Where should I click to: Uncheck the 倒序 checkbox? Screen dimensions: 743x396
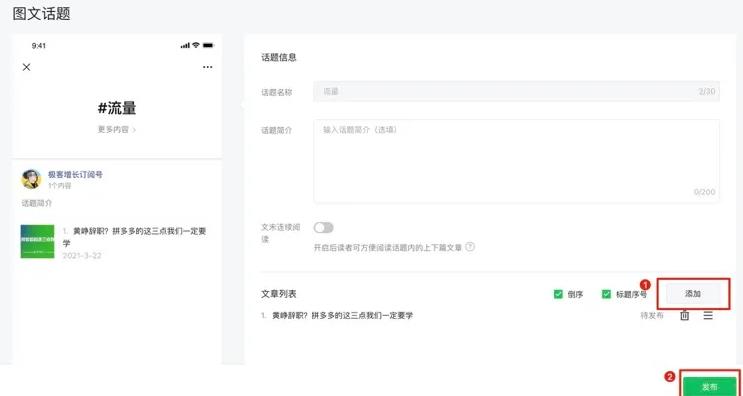coord(558,294)
